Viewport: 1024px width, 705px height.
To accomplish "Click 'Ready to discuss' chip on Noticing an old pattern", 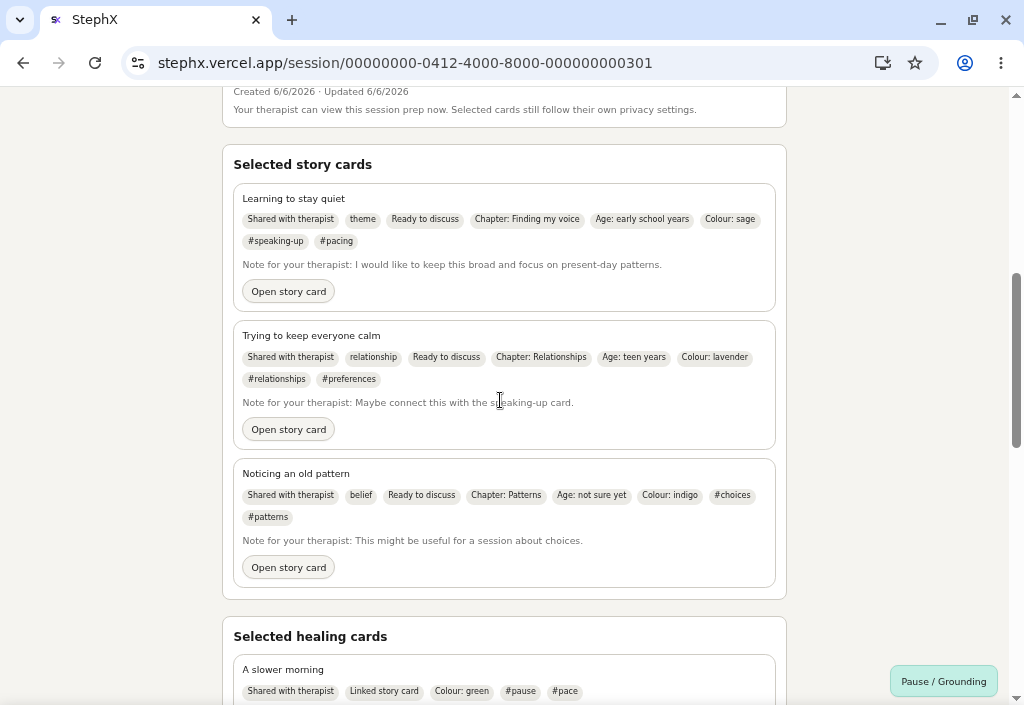I will [422, 495].
